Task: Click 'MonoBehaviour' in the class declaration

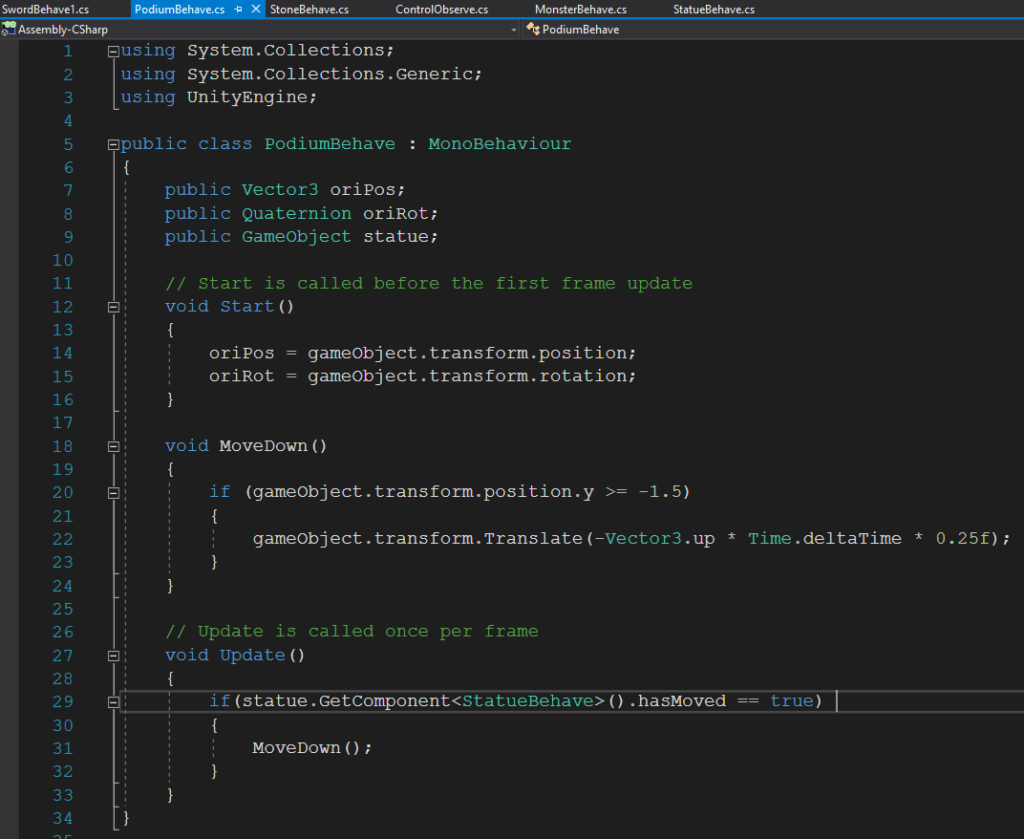Action: point(500,144)
